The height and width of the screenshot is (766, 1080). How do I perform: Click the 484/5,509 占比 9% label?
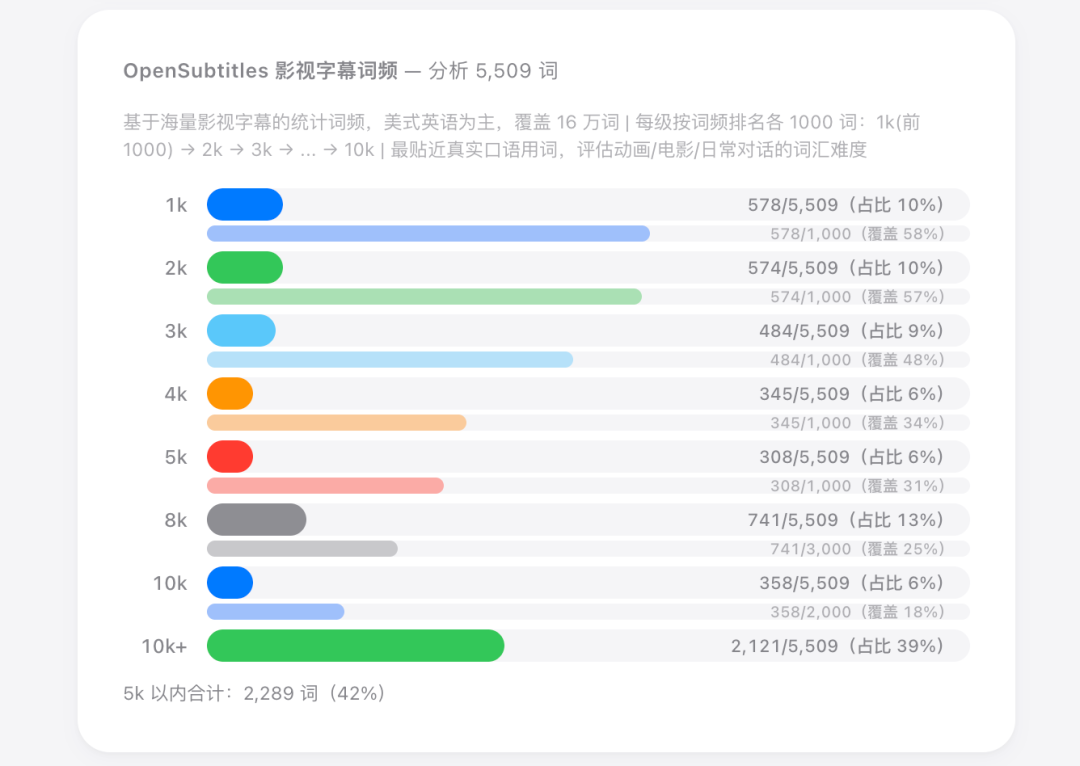click(x=851, y=331)
